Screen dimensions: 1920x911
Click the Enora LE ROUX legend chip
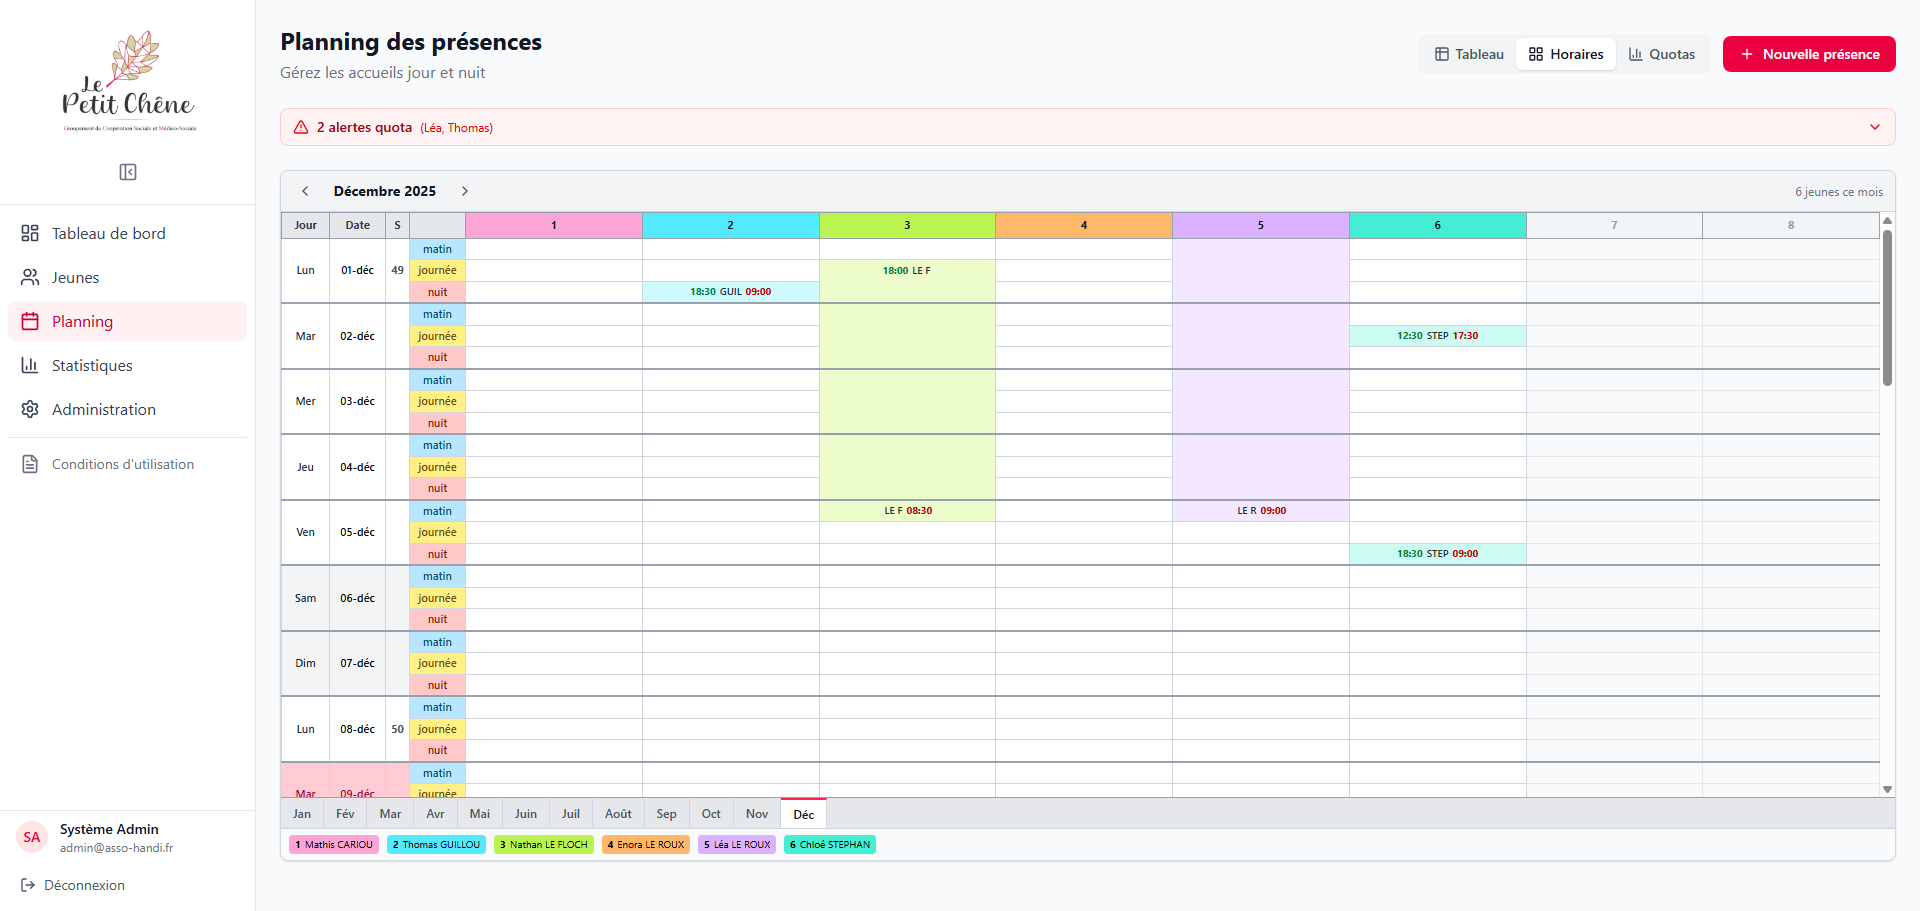click(646, 845)
